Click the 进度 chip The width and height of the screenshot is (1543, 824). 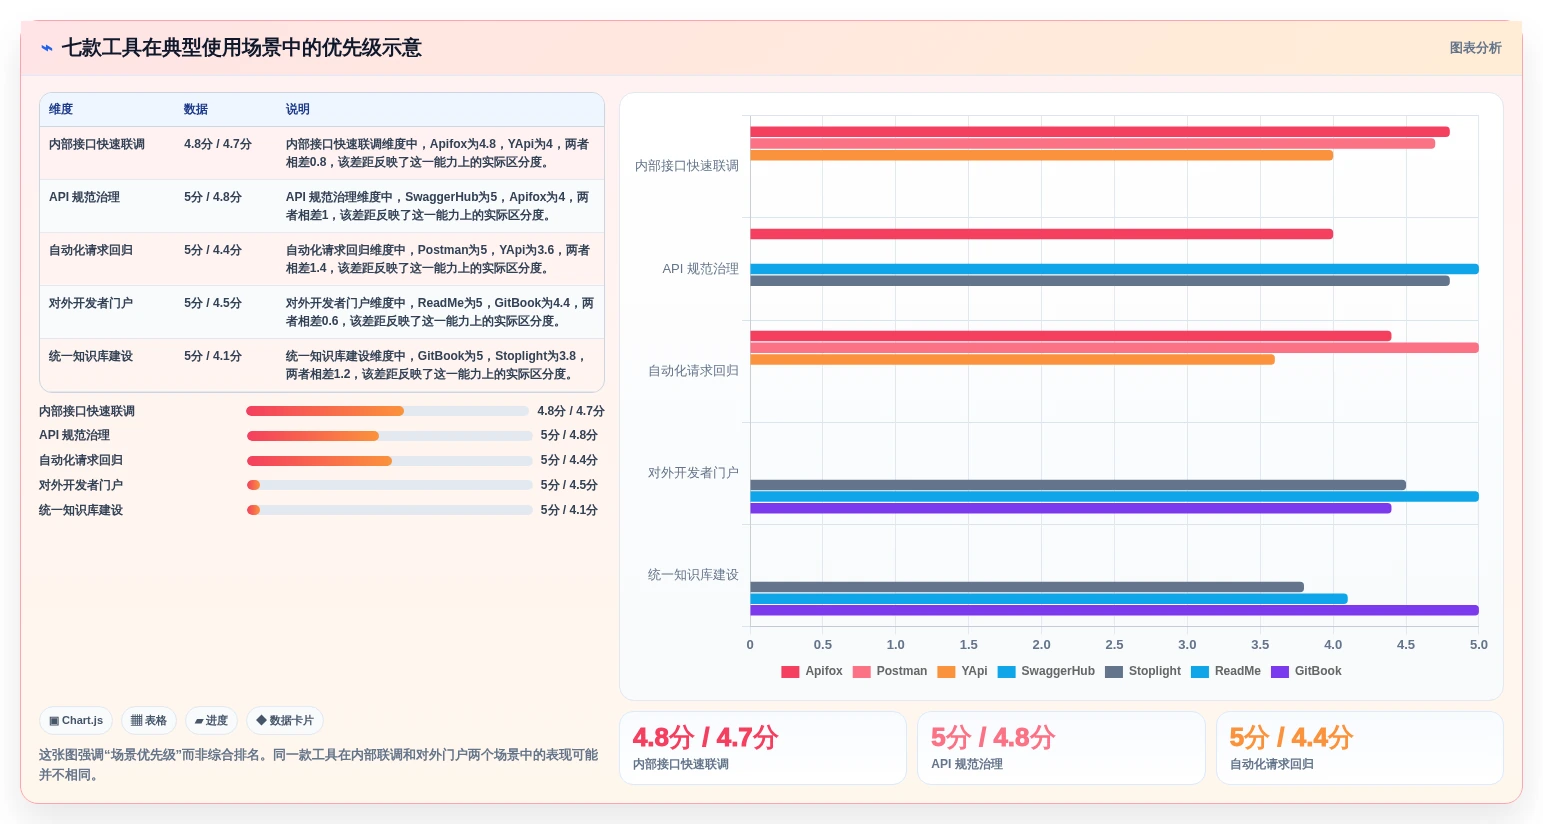(x=211, y=720)
